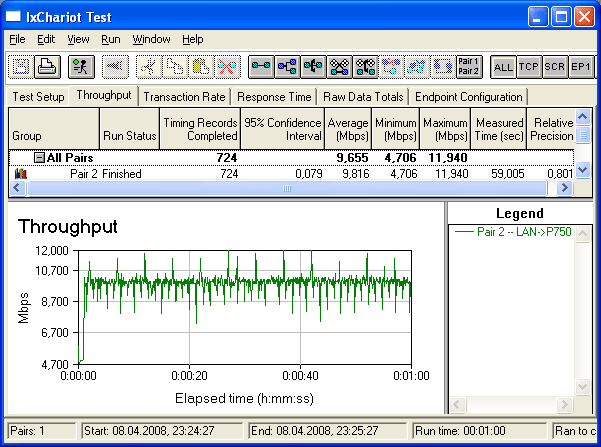Viewport: 601px width, 447px height.
Task: Click the Pair 1 Pair 2 toolbar icon
Action: pyautogui.click(x=469, y=67)
